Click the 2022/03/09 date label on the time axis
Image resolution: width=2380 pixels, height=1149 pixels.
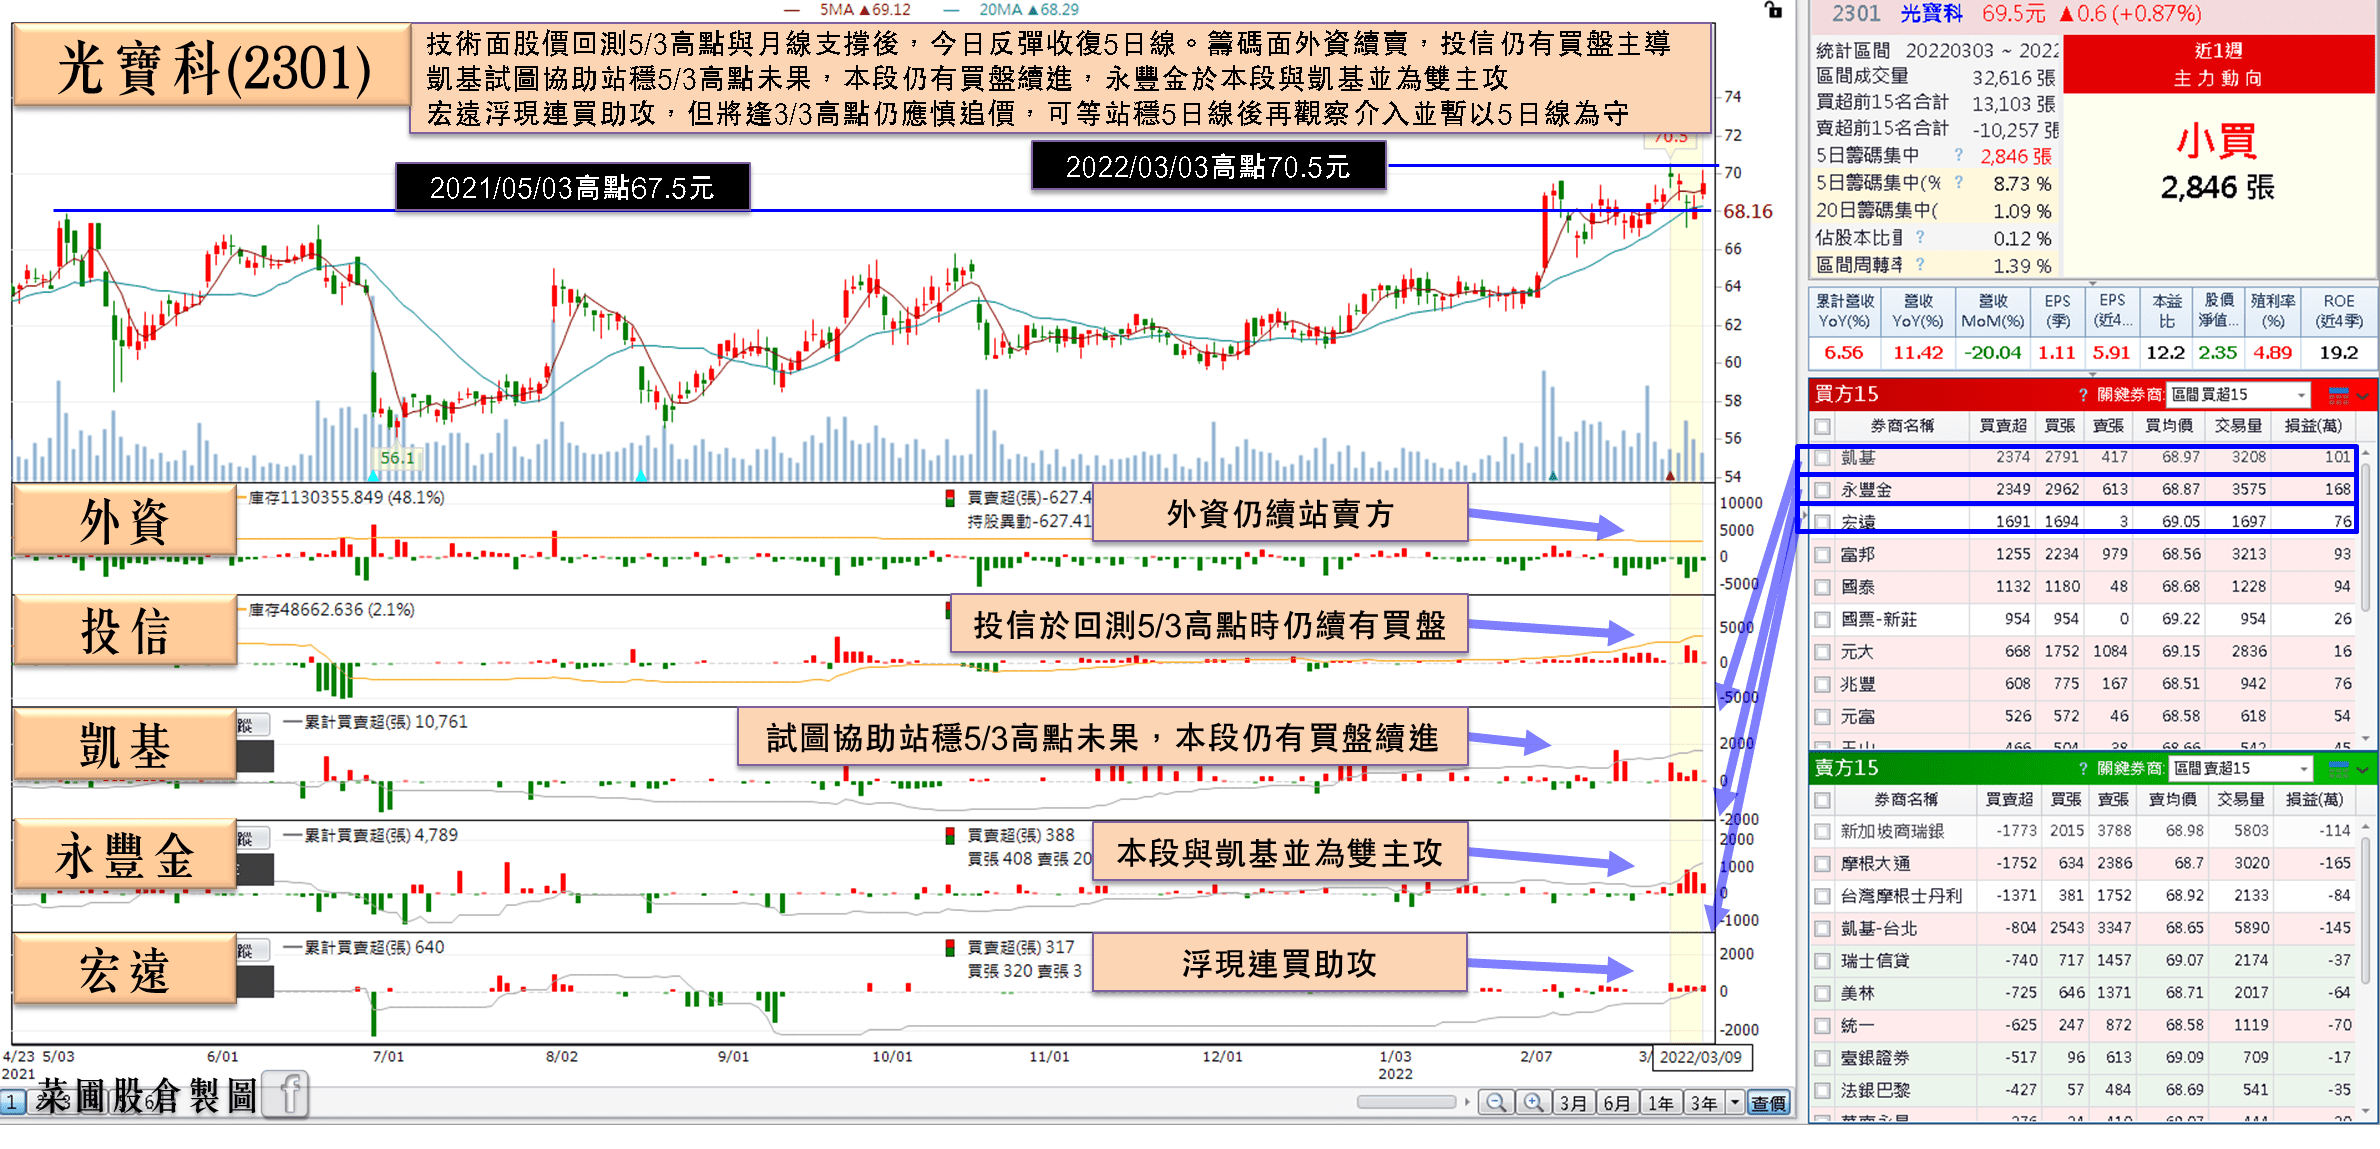(1701, 1057)
